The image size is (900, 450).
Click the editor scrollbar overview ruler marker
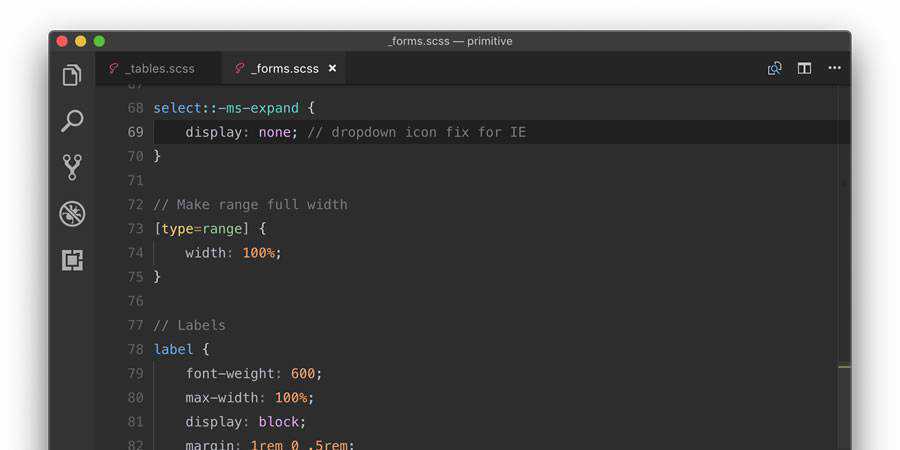[845, 366]
